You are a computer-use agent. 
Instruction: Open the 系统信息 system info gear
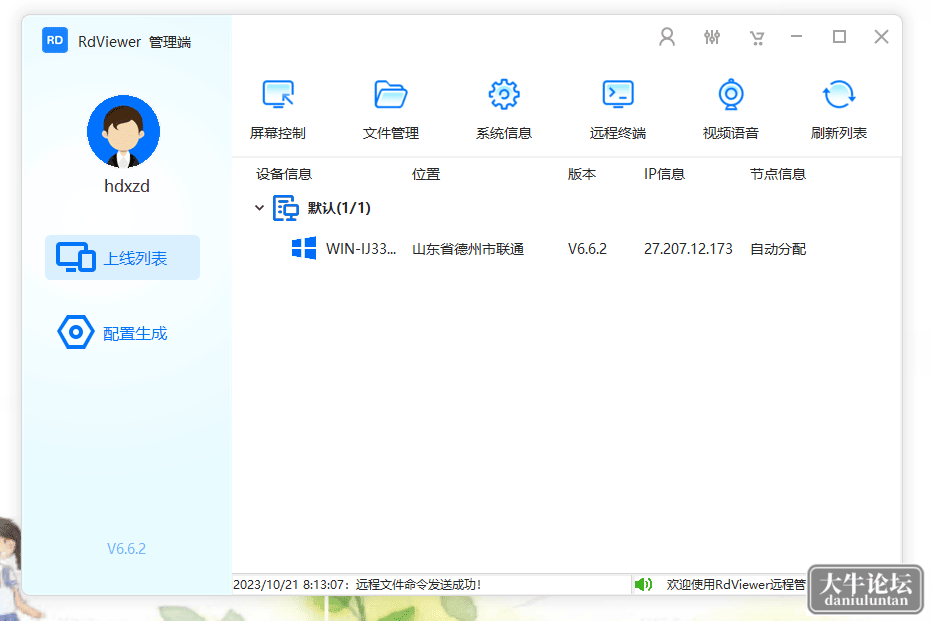504,110
